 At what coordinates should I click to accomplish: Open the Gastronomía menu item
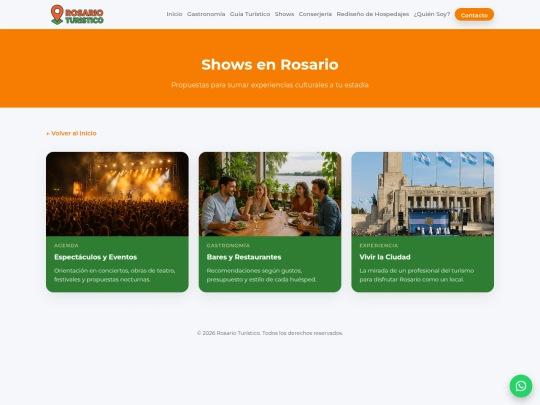[206, 14]
